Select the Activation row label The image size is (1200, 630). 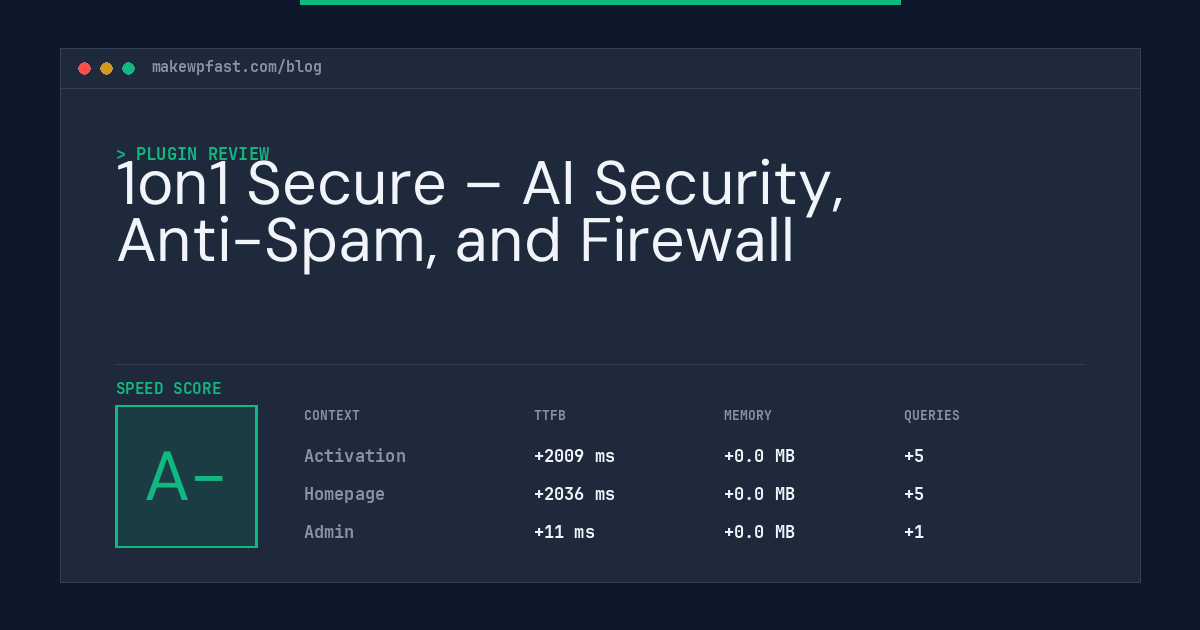(x=355, y=456)
